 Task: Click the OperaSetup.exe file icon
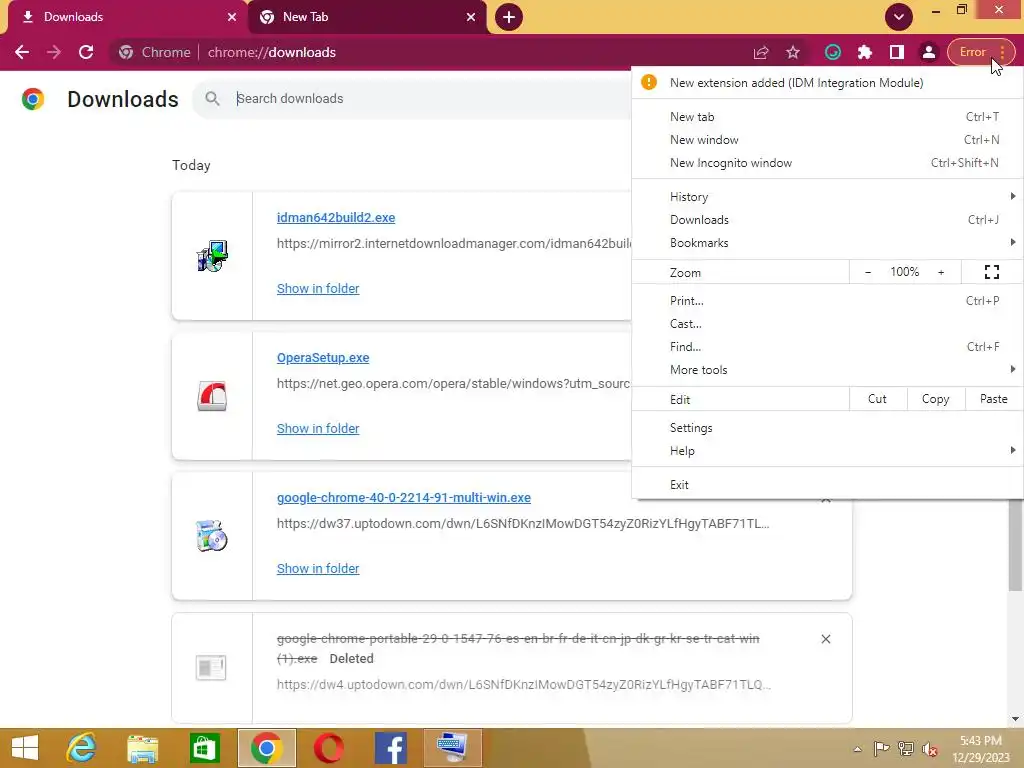(212, 396)
